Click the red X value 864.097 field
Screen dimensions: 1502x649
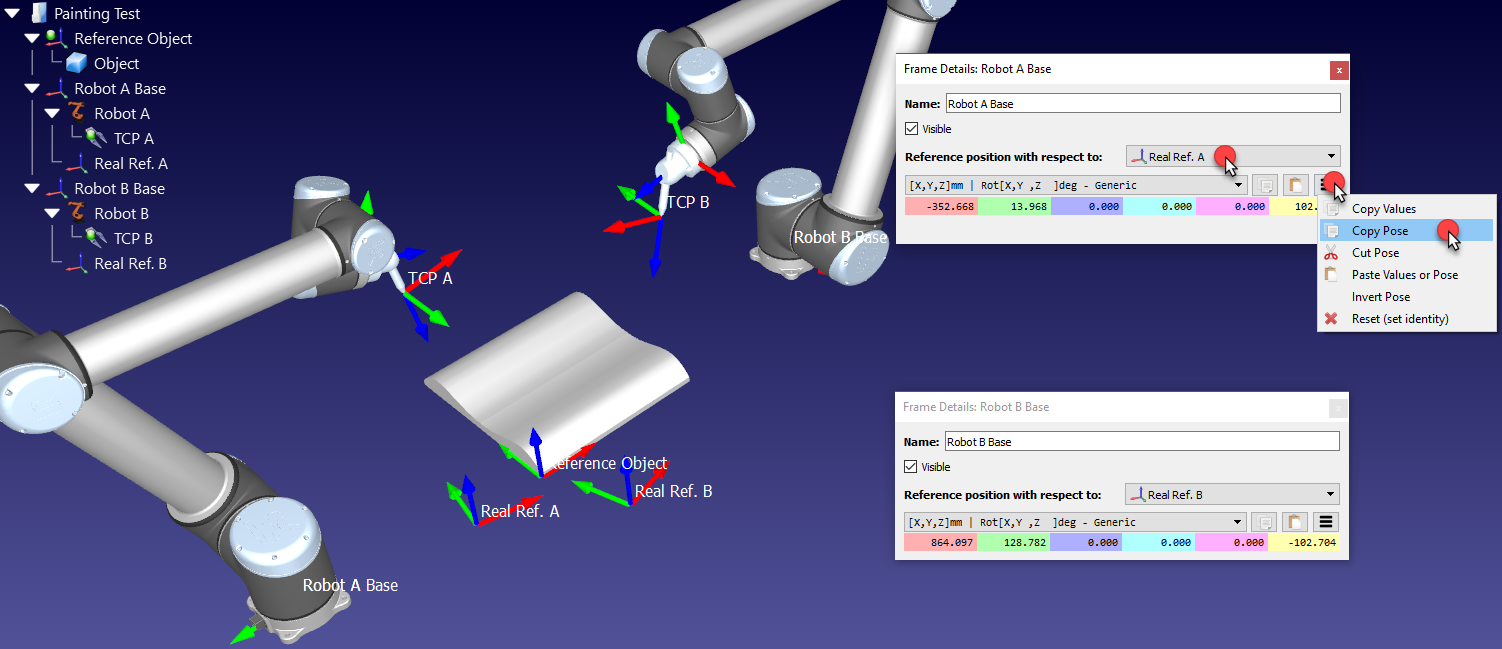pyautogui.click(x=940, y=543)
